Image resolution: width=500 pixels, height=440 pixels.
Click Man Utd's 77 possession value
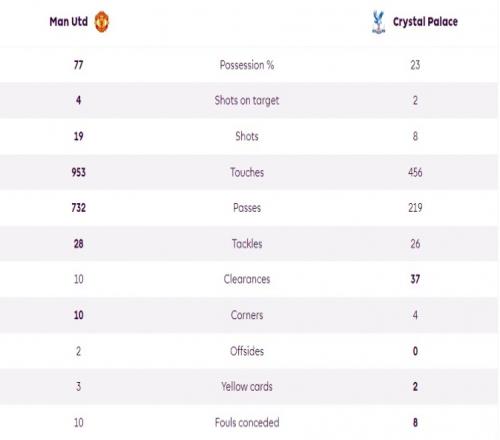(78, 65)
